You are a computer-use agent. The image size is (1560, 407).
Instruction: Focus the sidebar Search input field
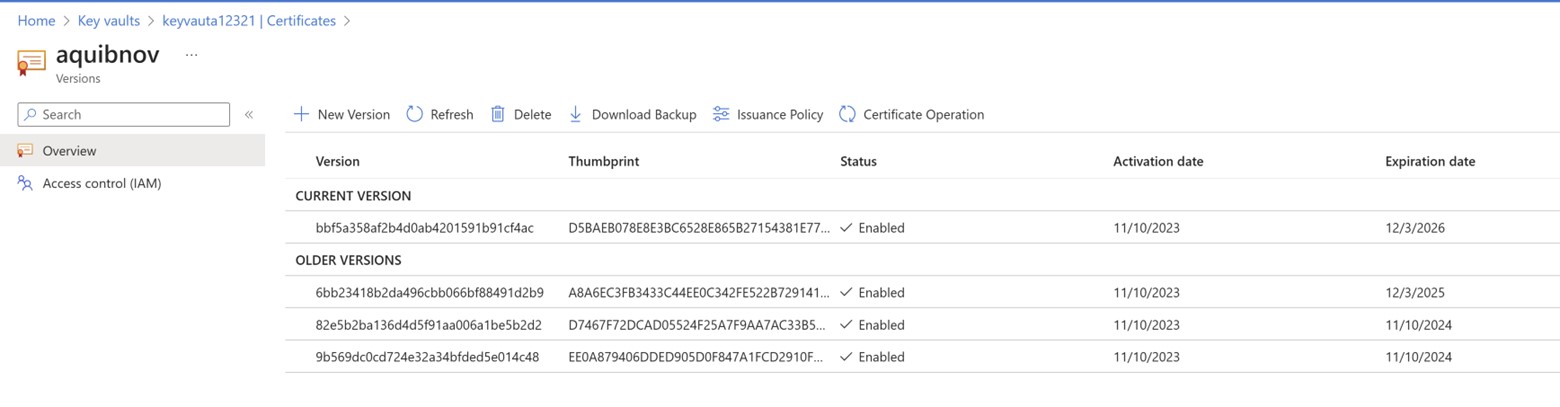tap(123, 114)
